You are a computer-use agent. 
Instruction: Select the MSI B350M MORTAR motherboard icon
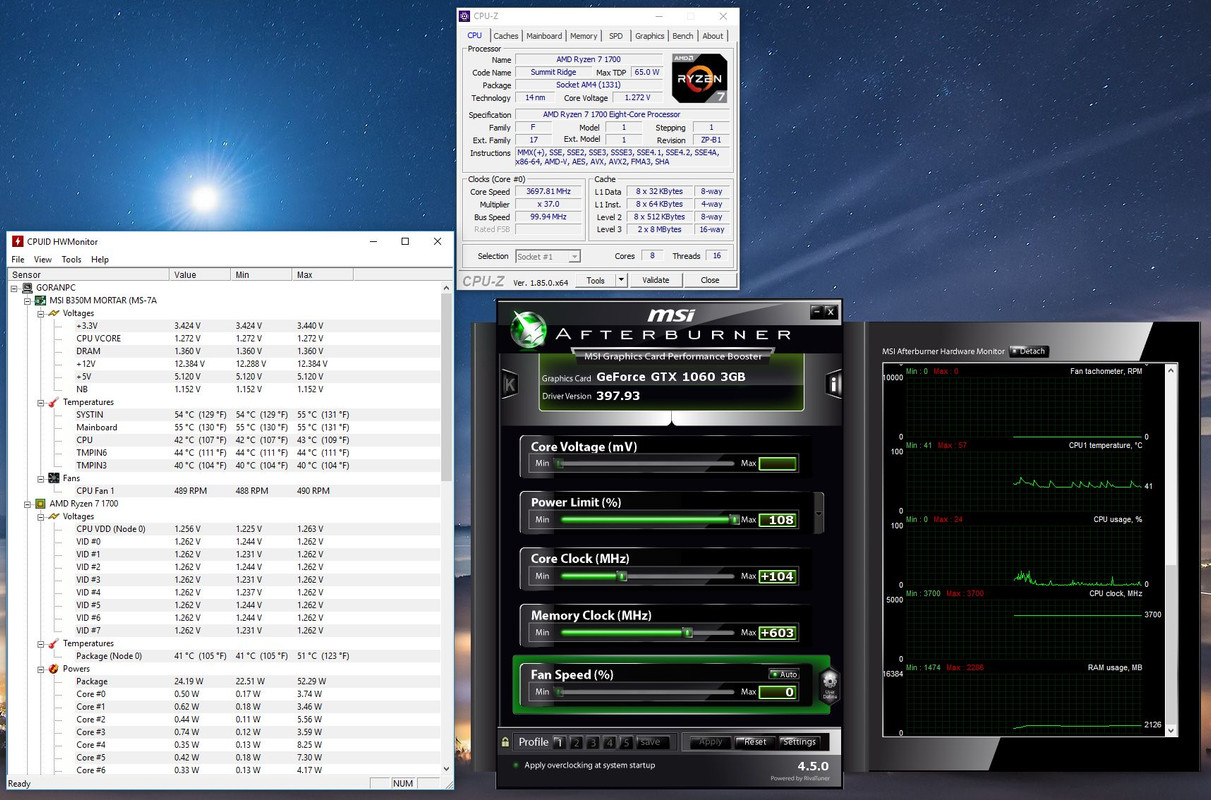[40, 300]
